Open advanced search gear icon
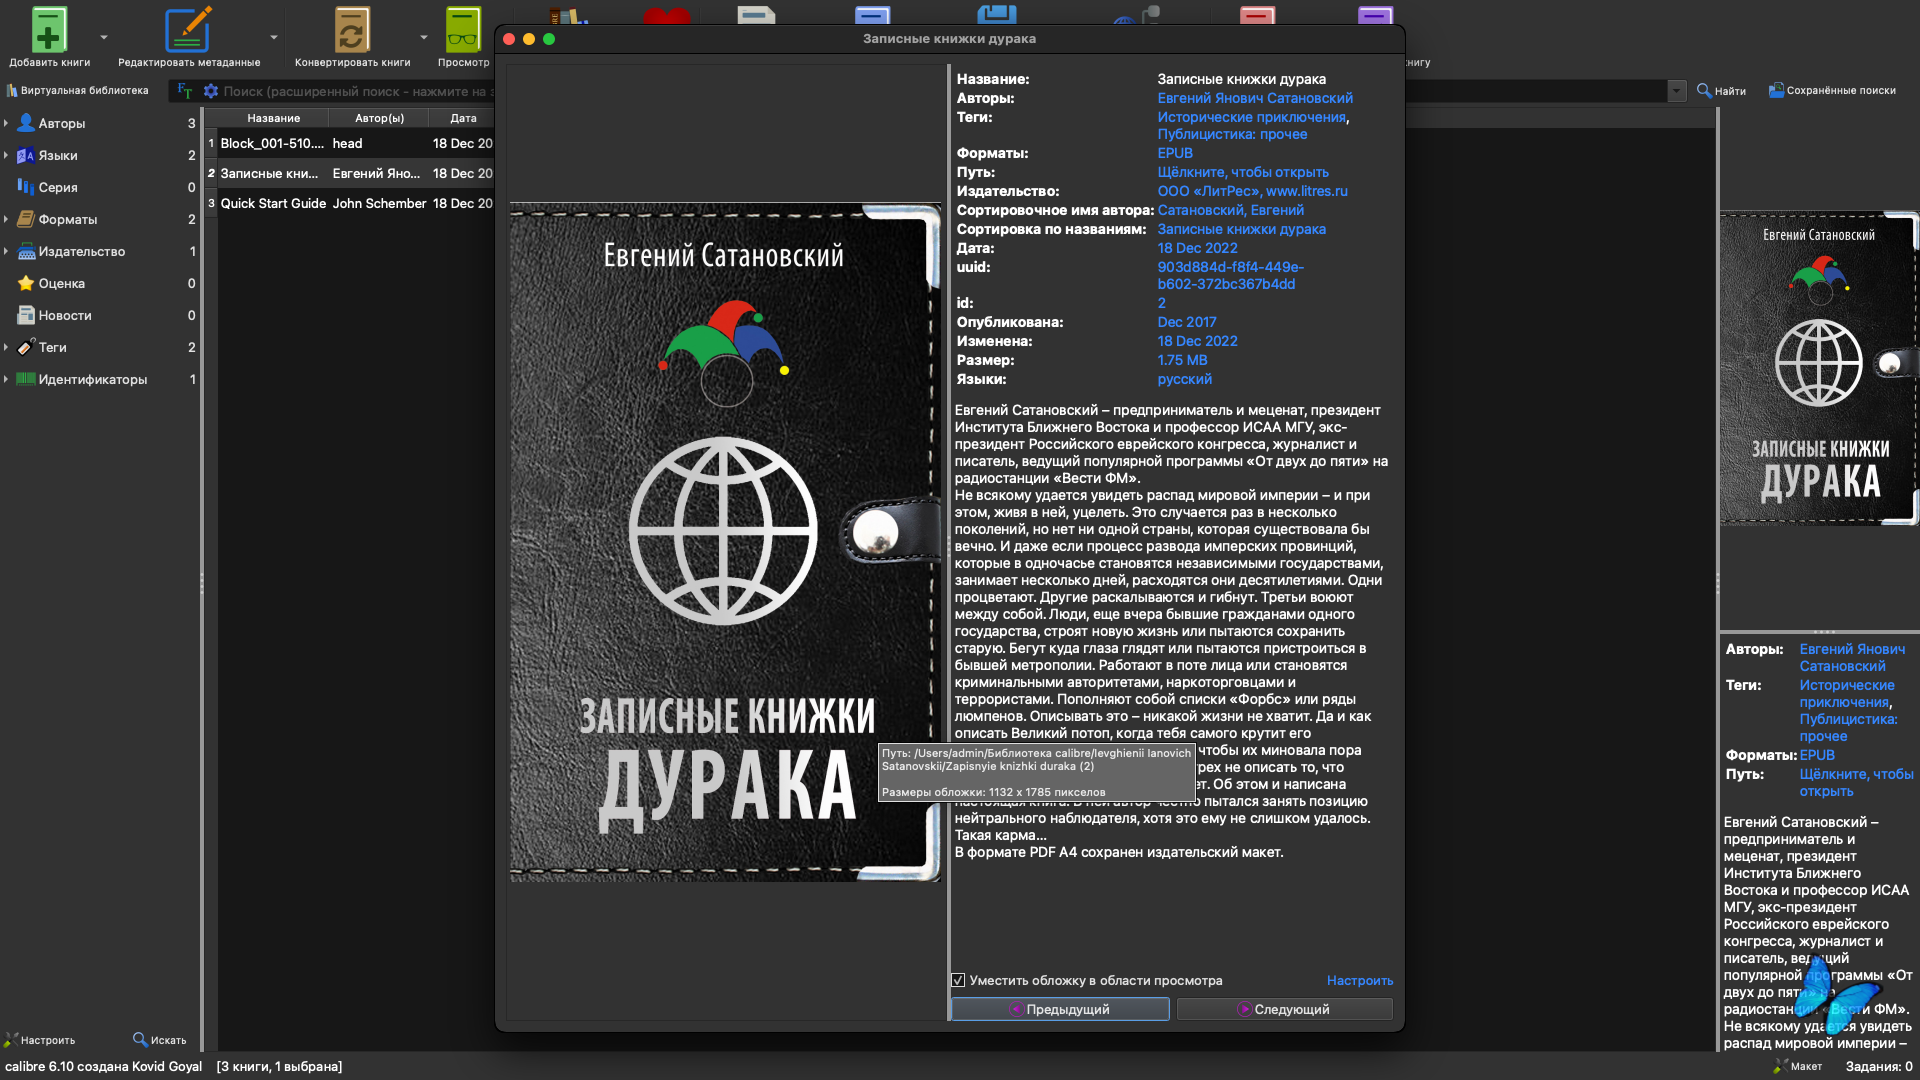Image resolution: width=1920 pixels, height=1080 pixels. (x=211, y=91)
